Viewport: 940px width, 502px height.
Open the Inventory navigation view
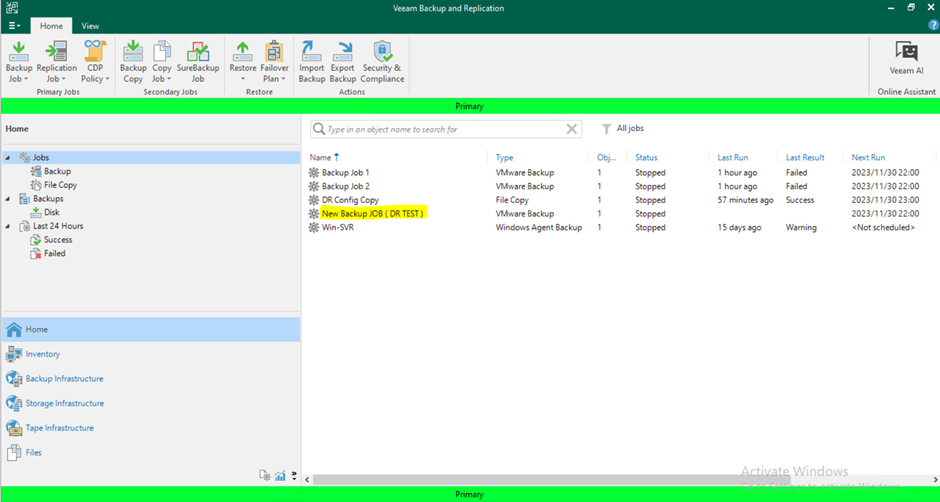(150, 354)
